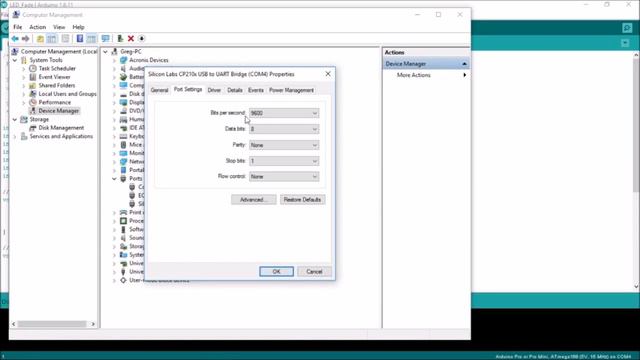This screenshot has width=640, height=360.
Task: Open the View menu
Action: pyautogui.click(x=59, y=27)
